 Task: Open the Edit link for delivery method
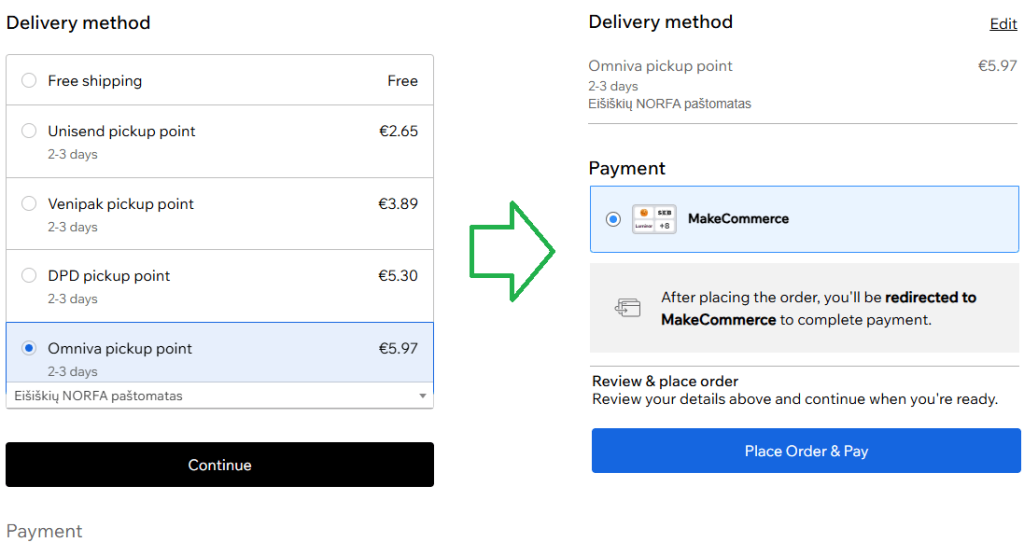(x=1003, y=24)
